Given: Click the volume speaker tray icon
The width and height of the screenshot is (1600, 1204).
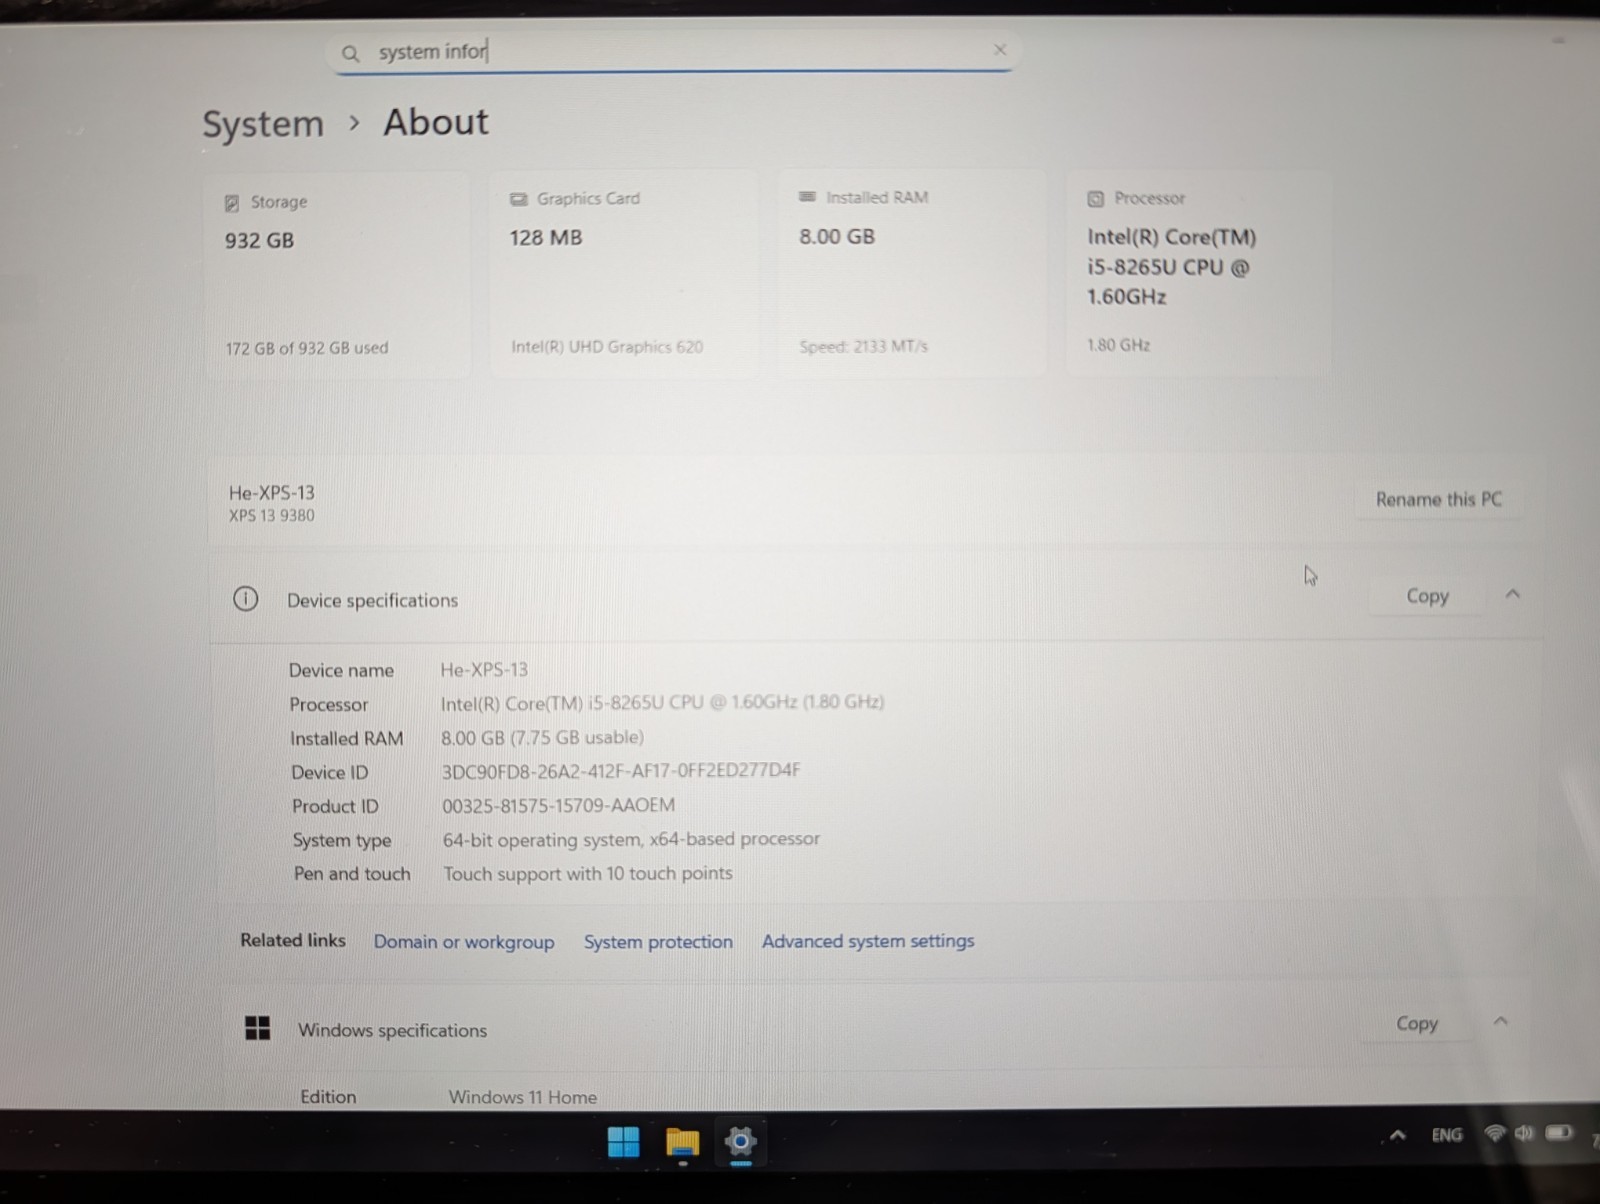Looking at the screenshot, I should [1524, 1133].
